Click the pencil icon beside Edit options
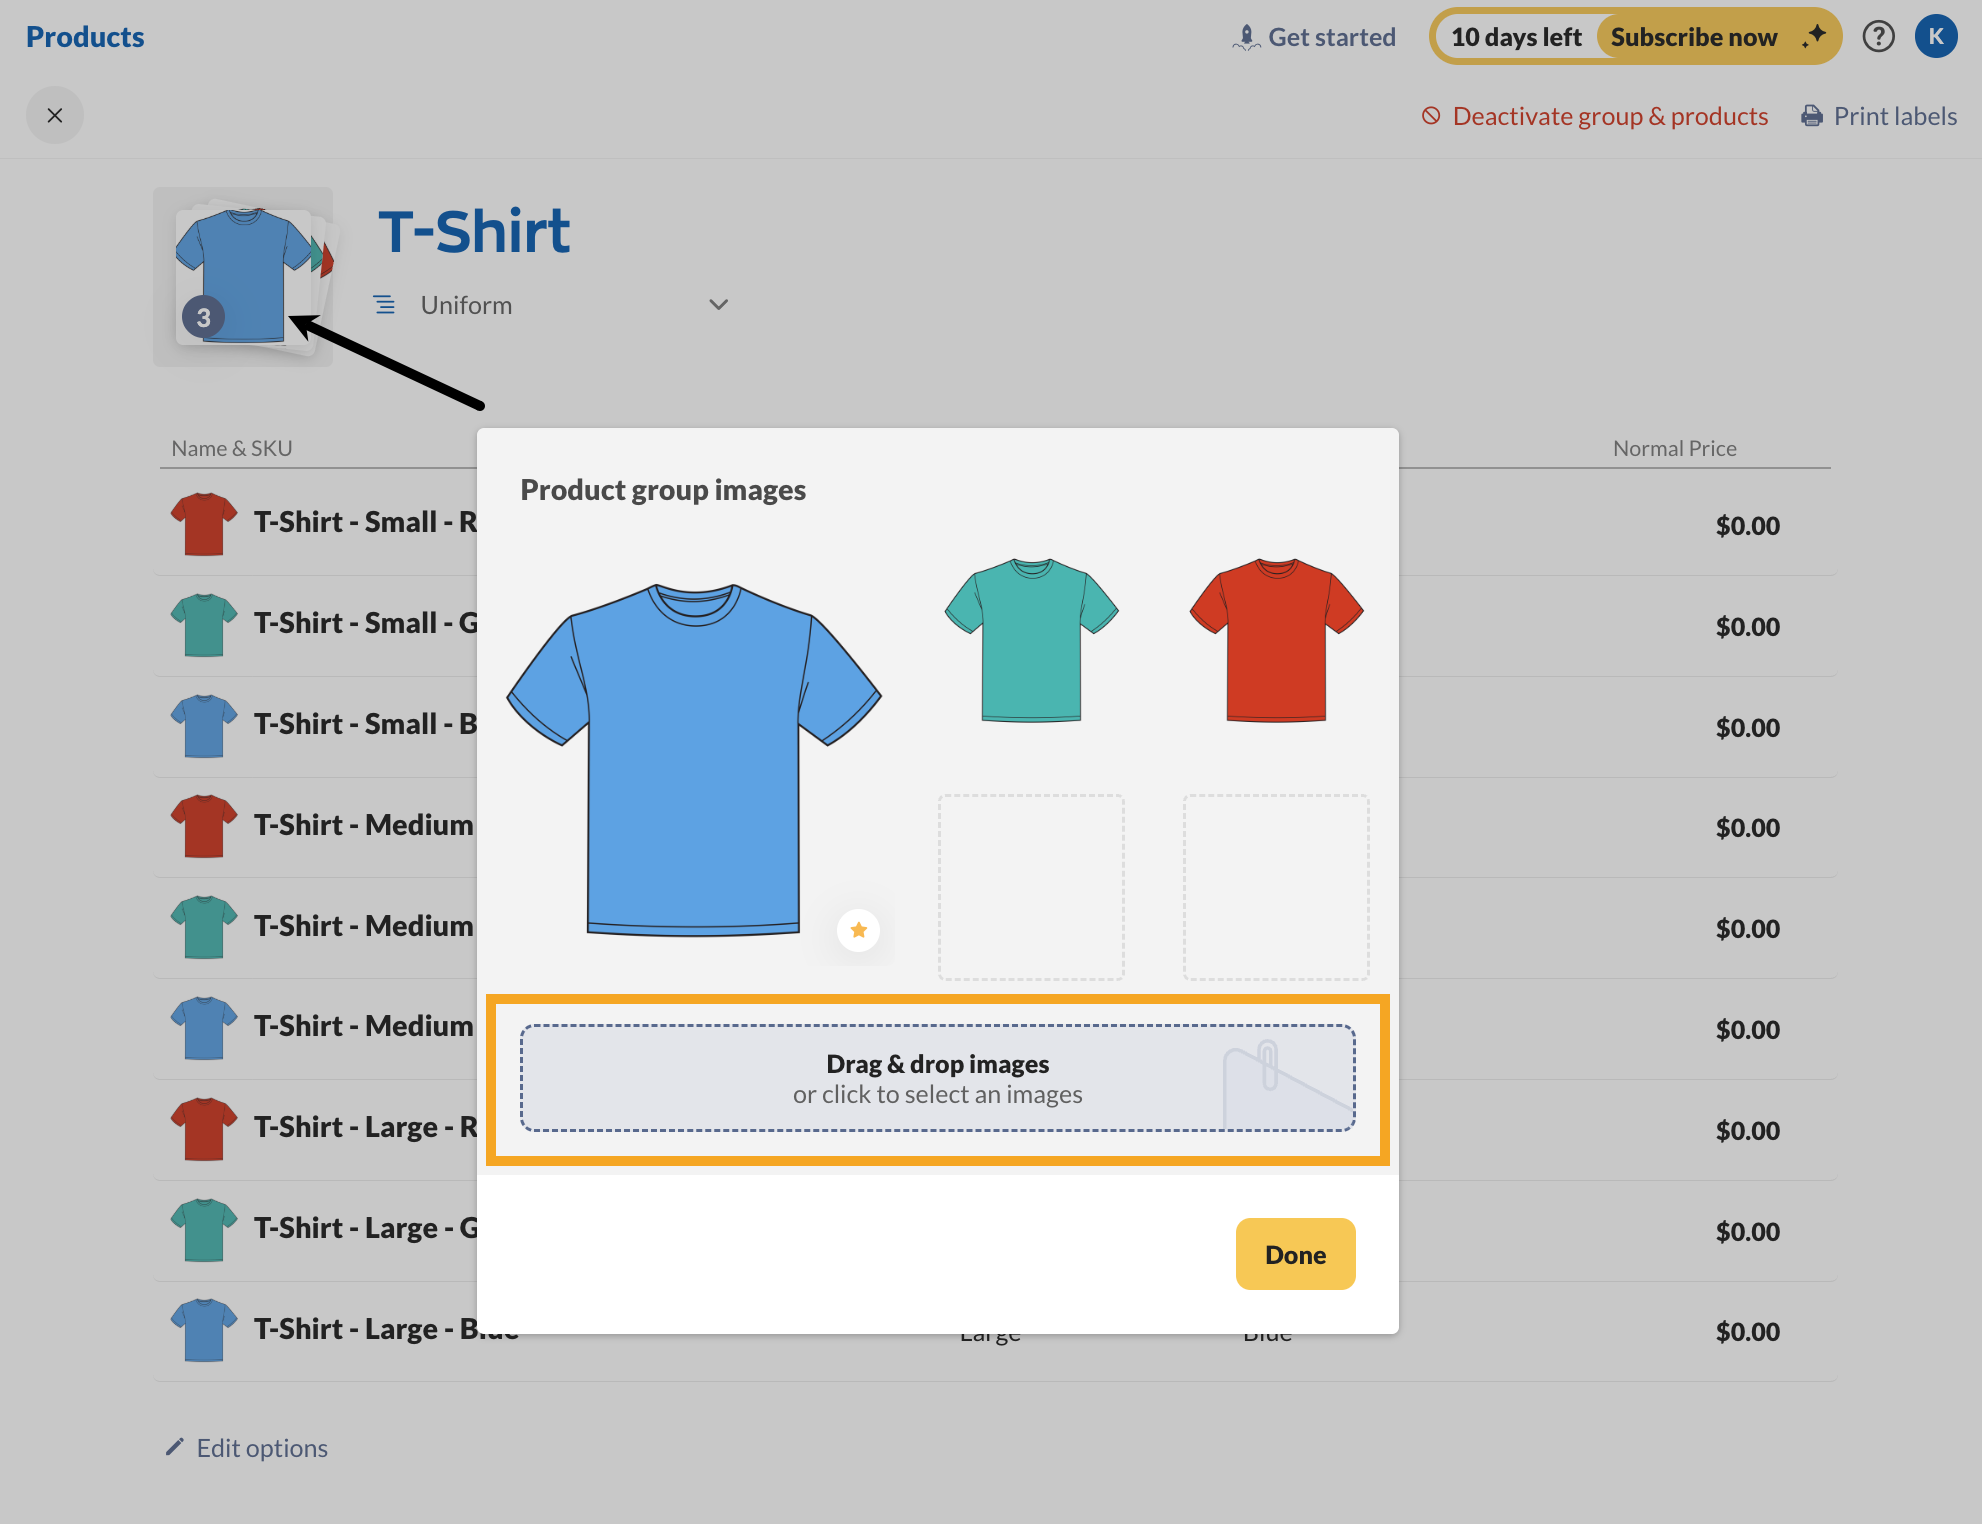 (175, 1446)
